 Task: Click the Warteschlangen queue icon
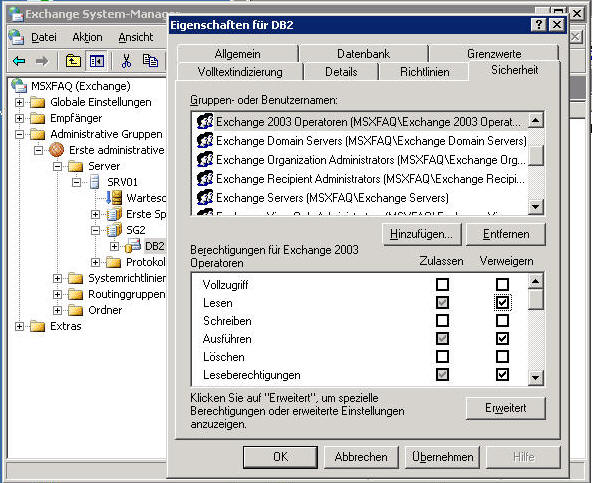click(114, 198)
